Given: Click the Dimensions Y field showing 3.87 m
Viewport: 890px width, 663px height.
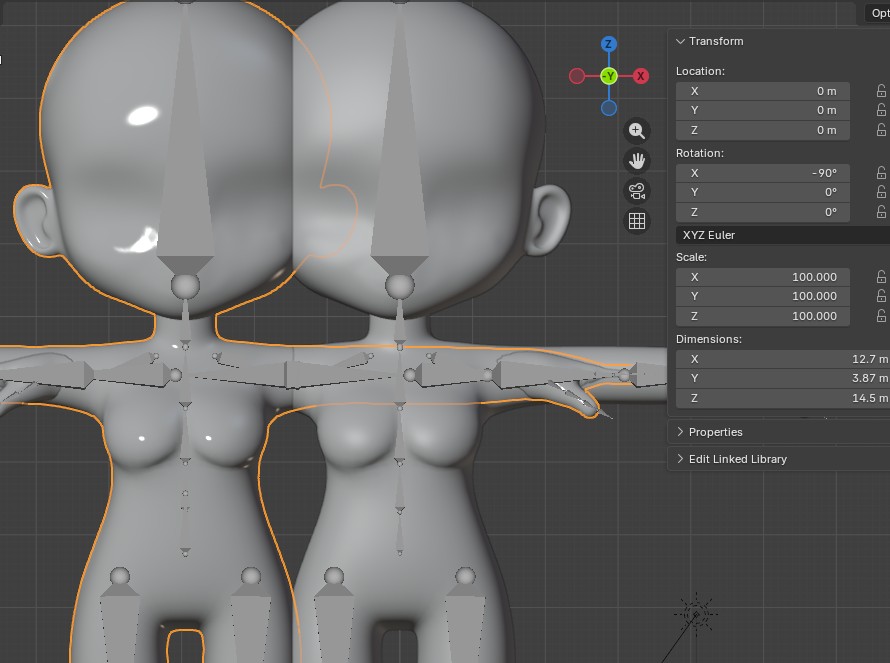Looking at the screenshot, I should tap(782, 378).
